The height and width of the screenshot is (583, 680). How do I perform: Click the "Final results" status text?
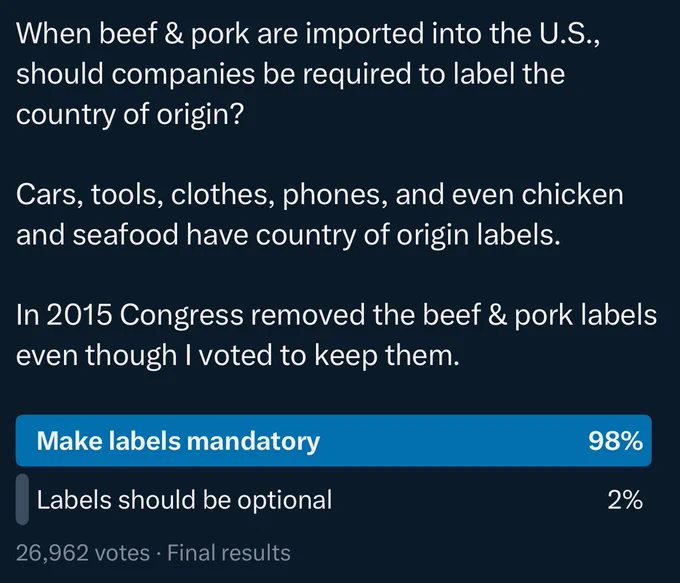coord(229,553)
